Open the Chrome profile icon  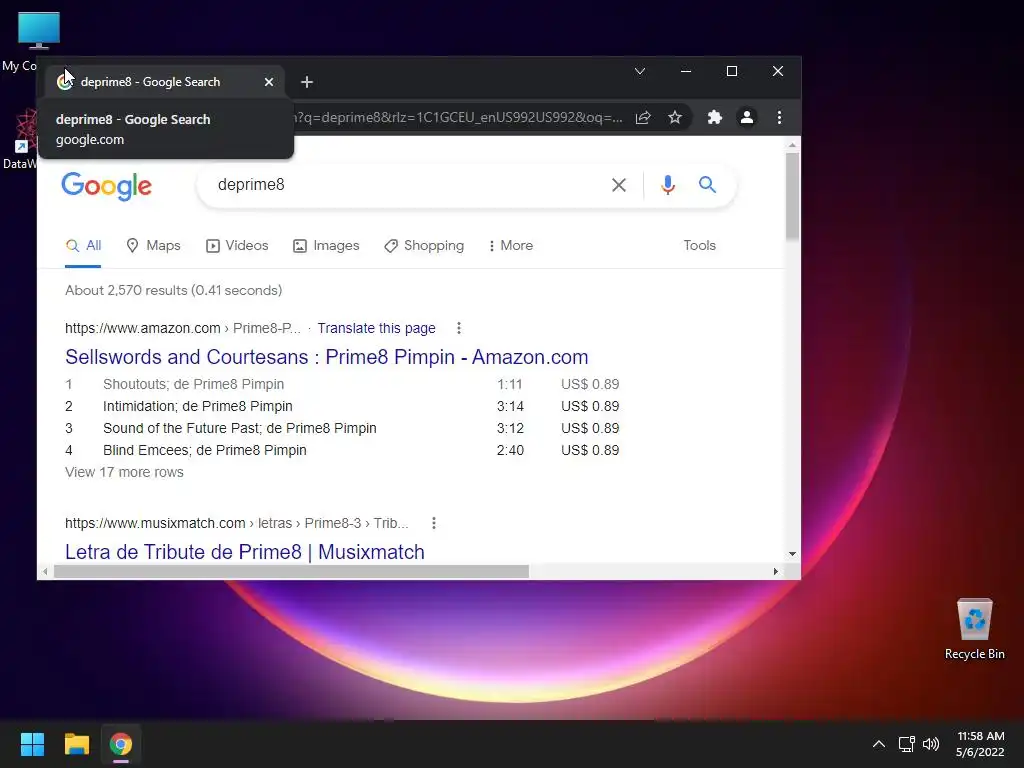(x=746, y=118)
